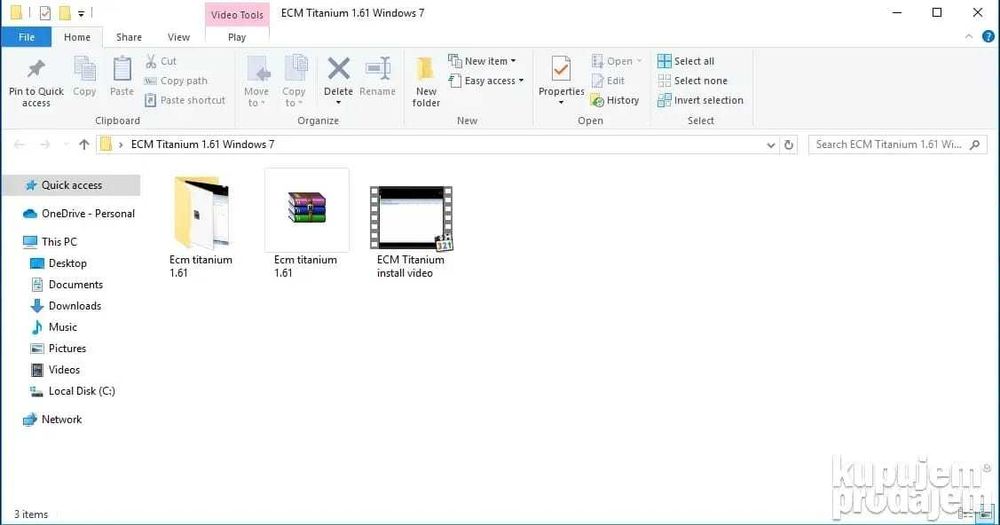Select Network in navigation pane

[52, 420]
